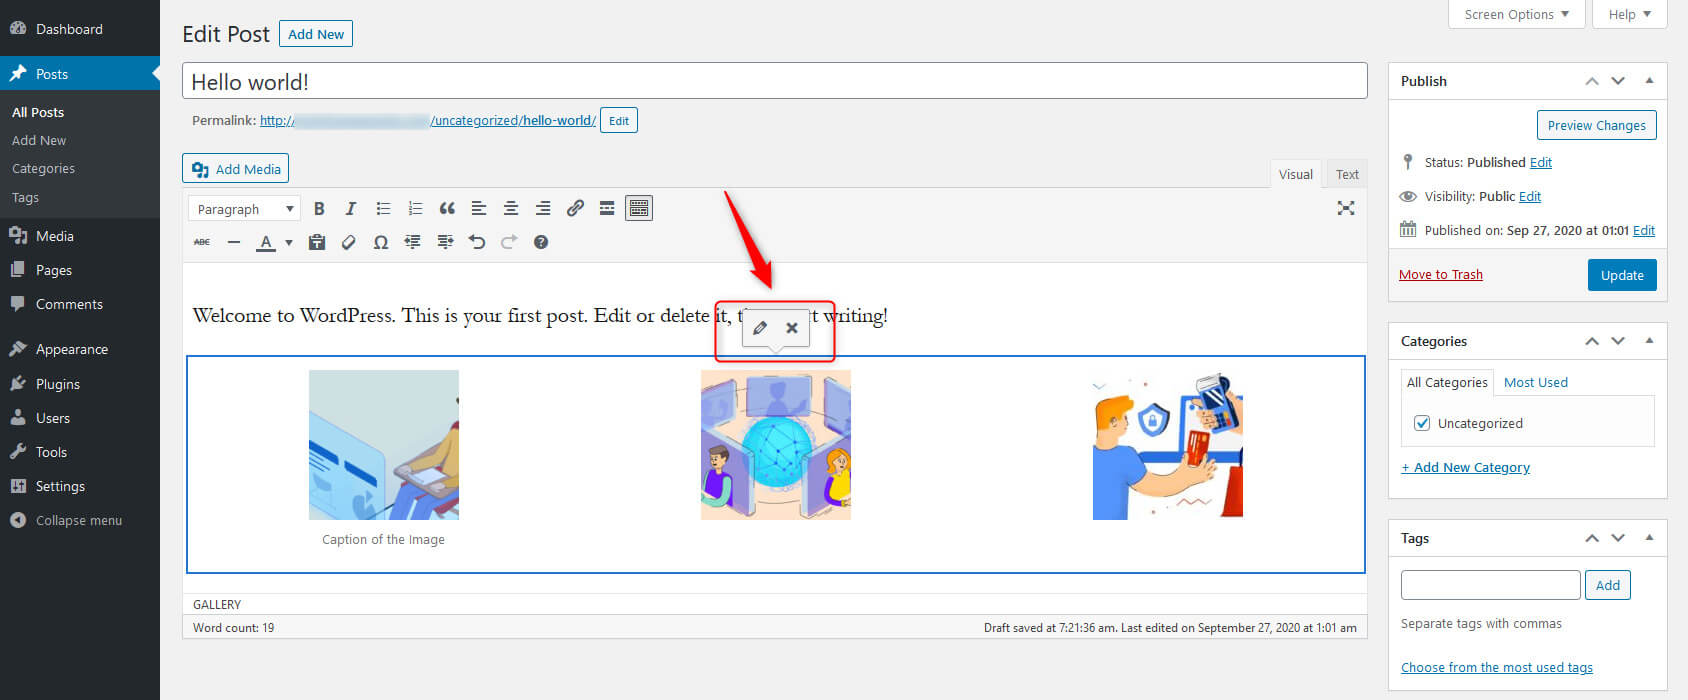Click the insert link chain icon
Image resolution: width=1688 pixels, height=700 pixels.
(x=575, y=209)
